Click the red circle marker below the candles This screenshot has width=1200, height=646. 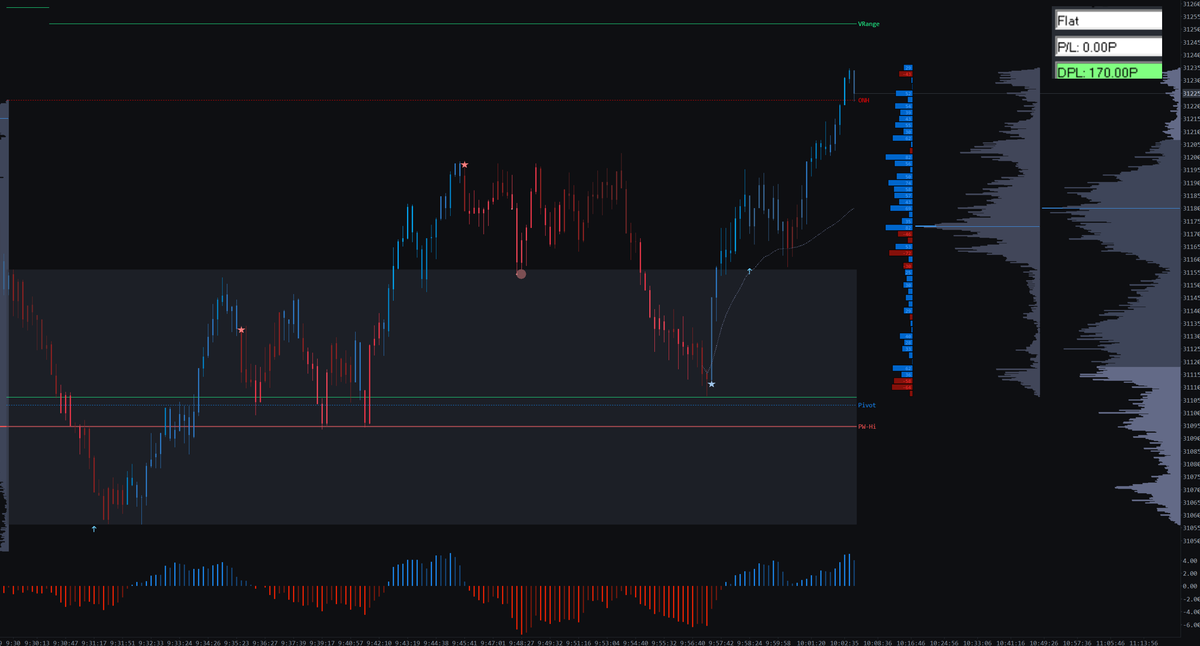coord(520,273)
